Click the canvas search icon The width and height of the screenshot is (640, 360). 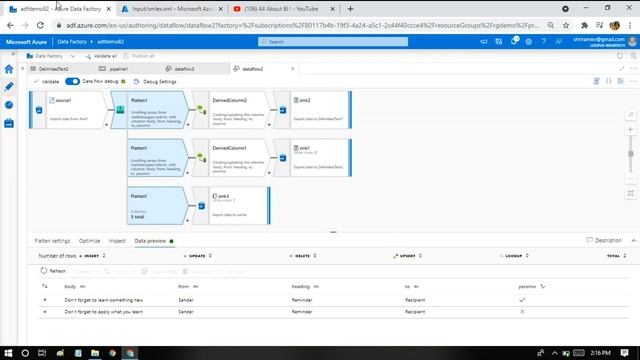pos(631,115)
